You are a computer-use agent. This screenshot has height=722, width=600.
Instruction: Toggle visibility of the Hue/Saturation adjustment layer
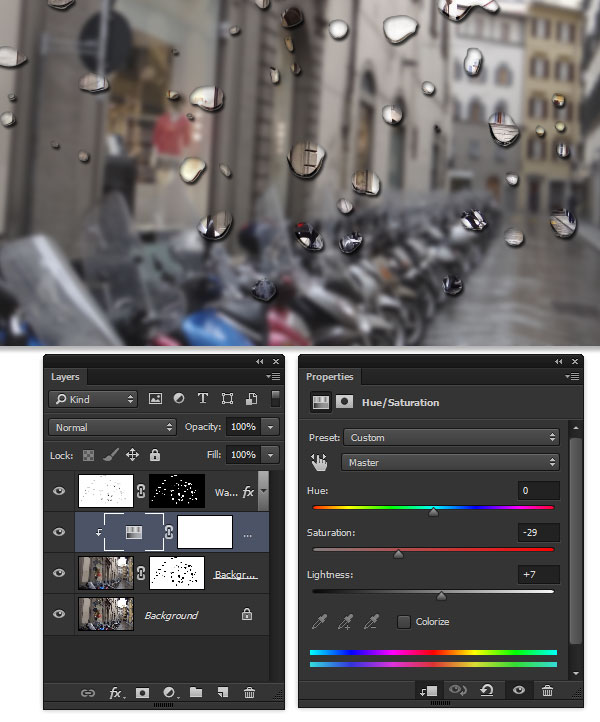tap(59, 533)
